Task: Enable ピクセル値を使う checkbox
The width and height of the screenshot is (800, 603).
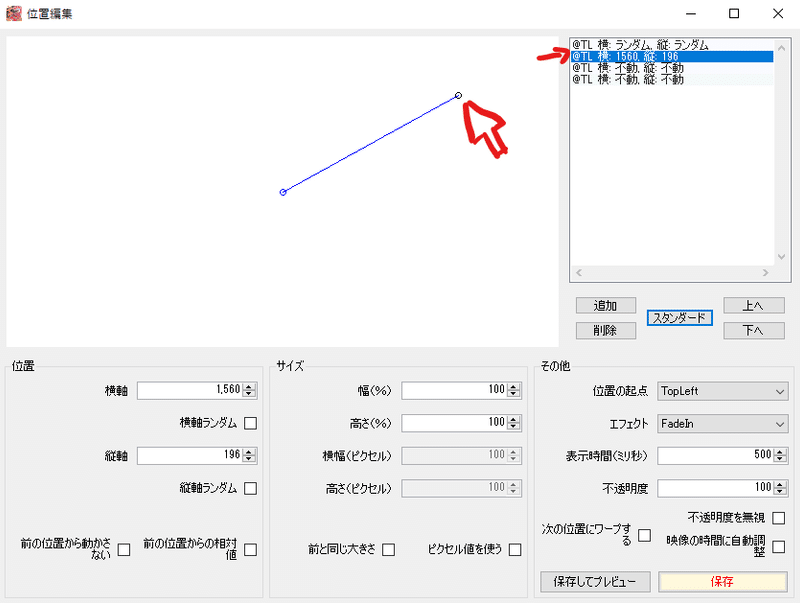Action: click(515, 550)
